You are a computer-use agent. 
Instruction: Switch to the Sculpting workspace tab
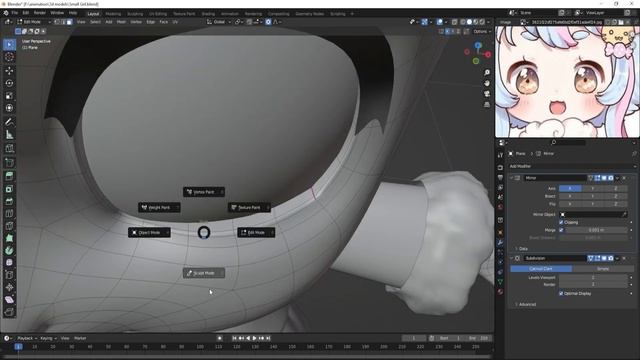coord(135,14)
